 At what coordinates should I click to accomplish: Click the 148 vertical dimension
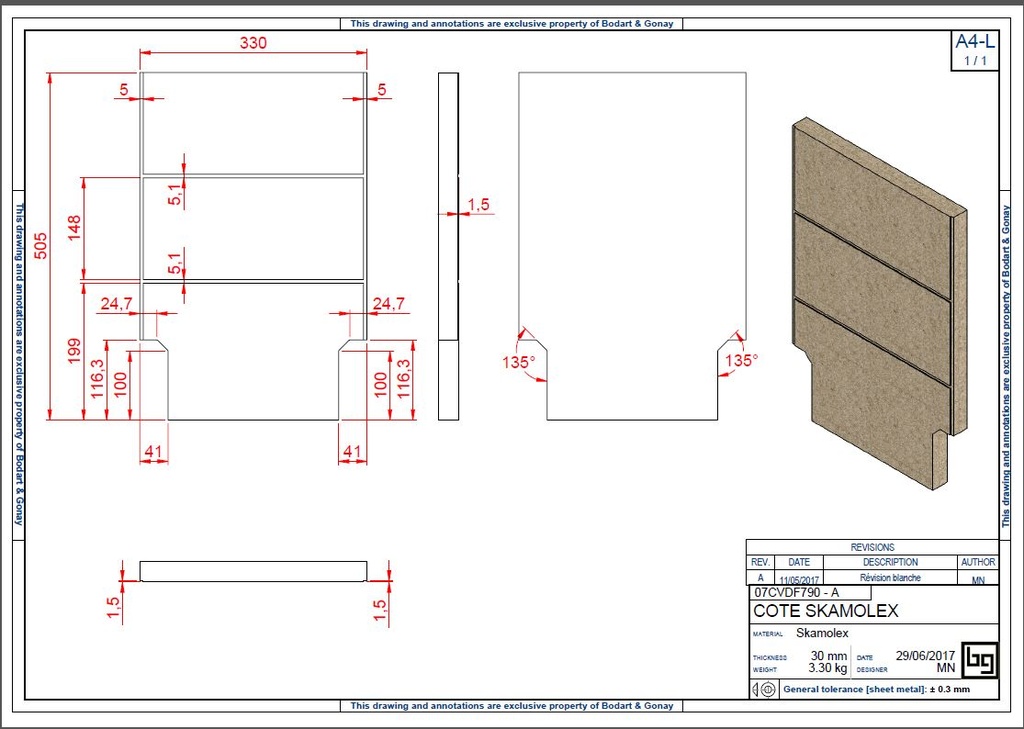click(74, 228)
